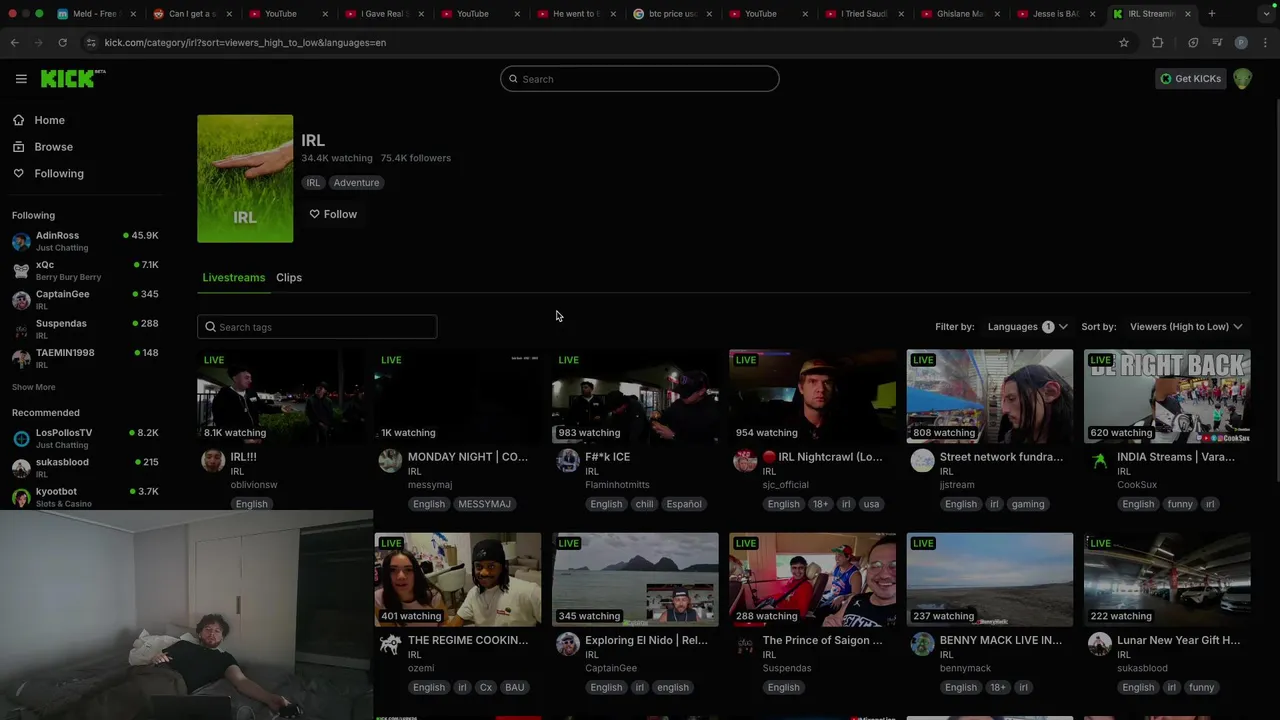Click the address bar URL

click(x=245, y=43)
